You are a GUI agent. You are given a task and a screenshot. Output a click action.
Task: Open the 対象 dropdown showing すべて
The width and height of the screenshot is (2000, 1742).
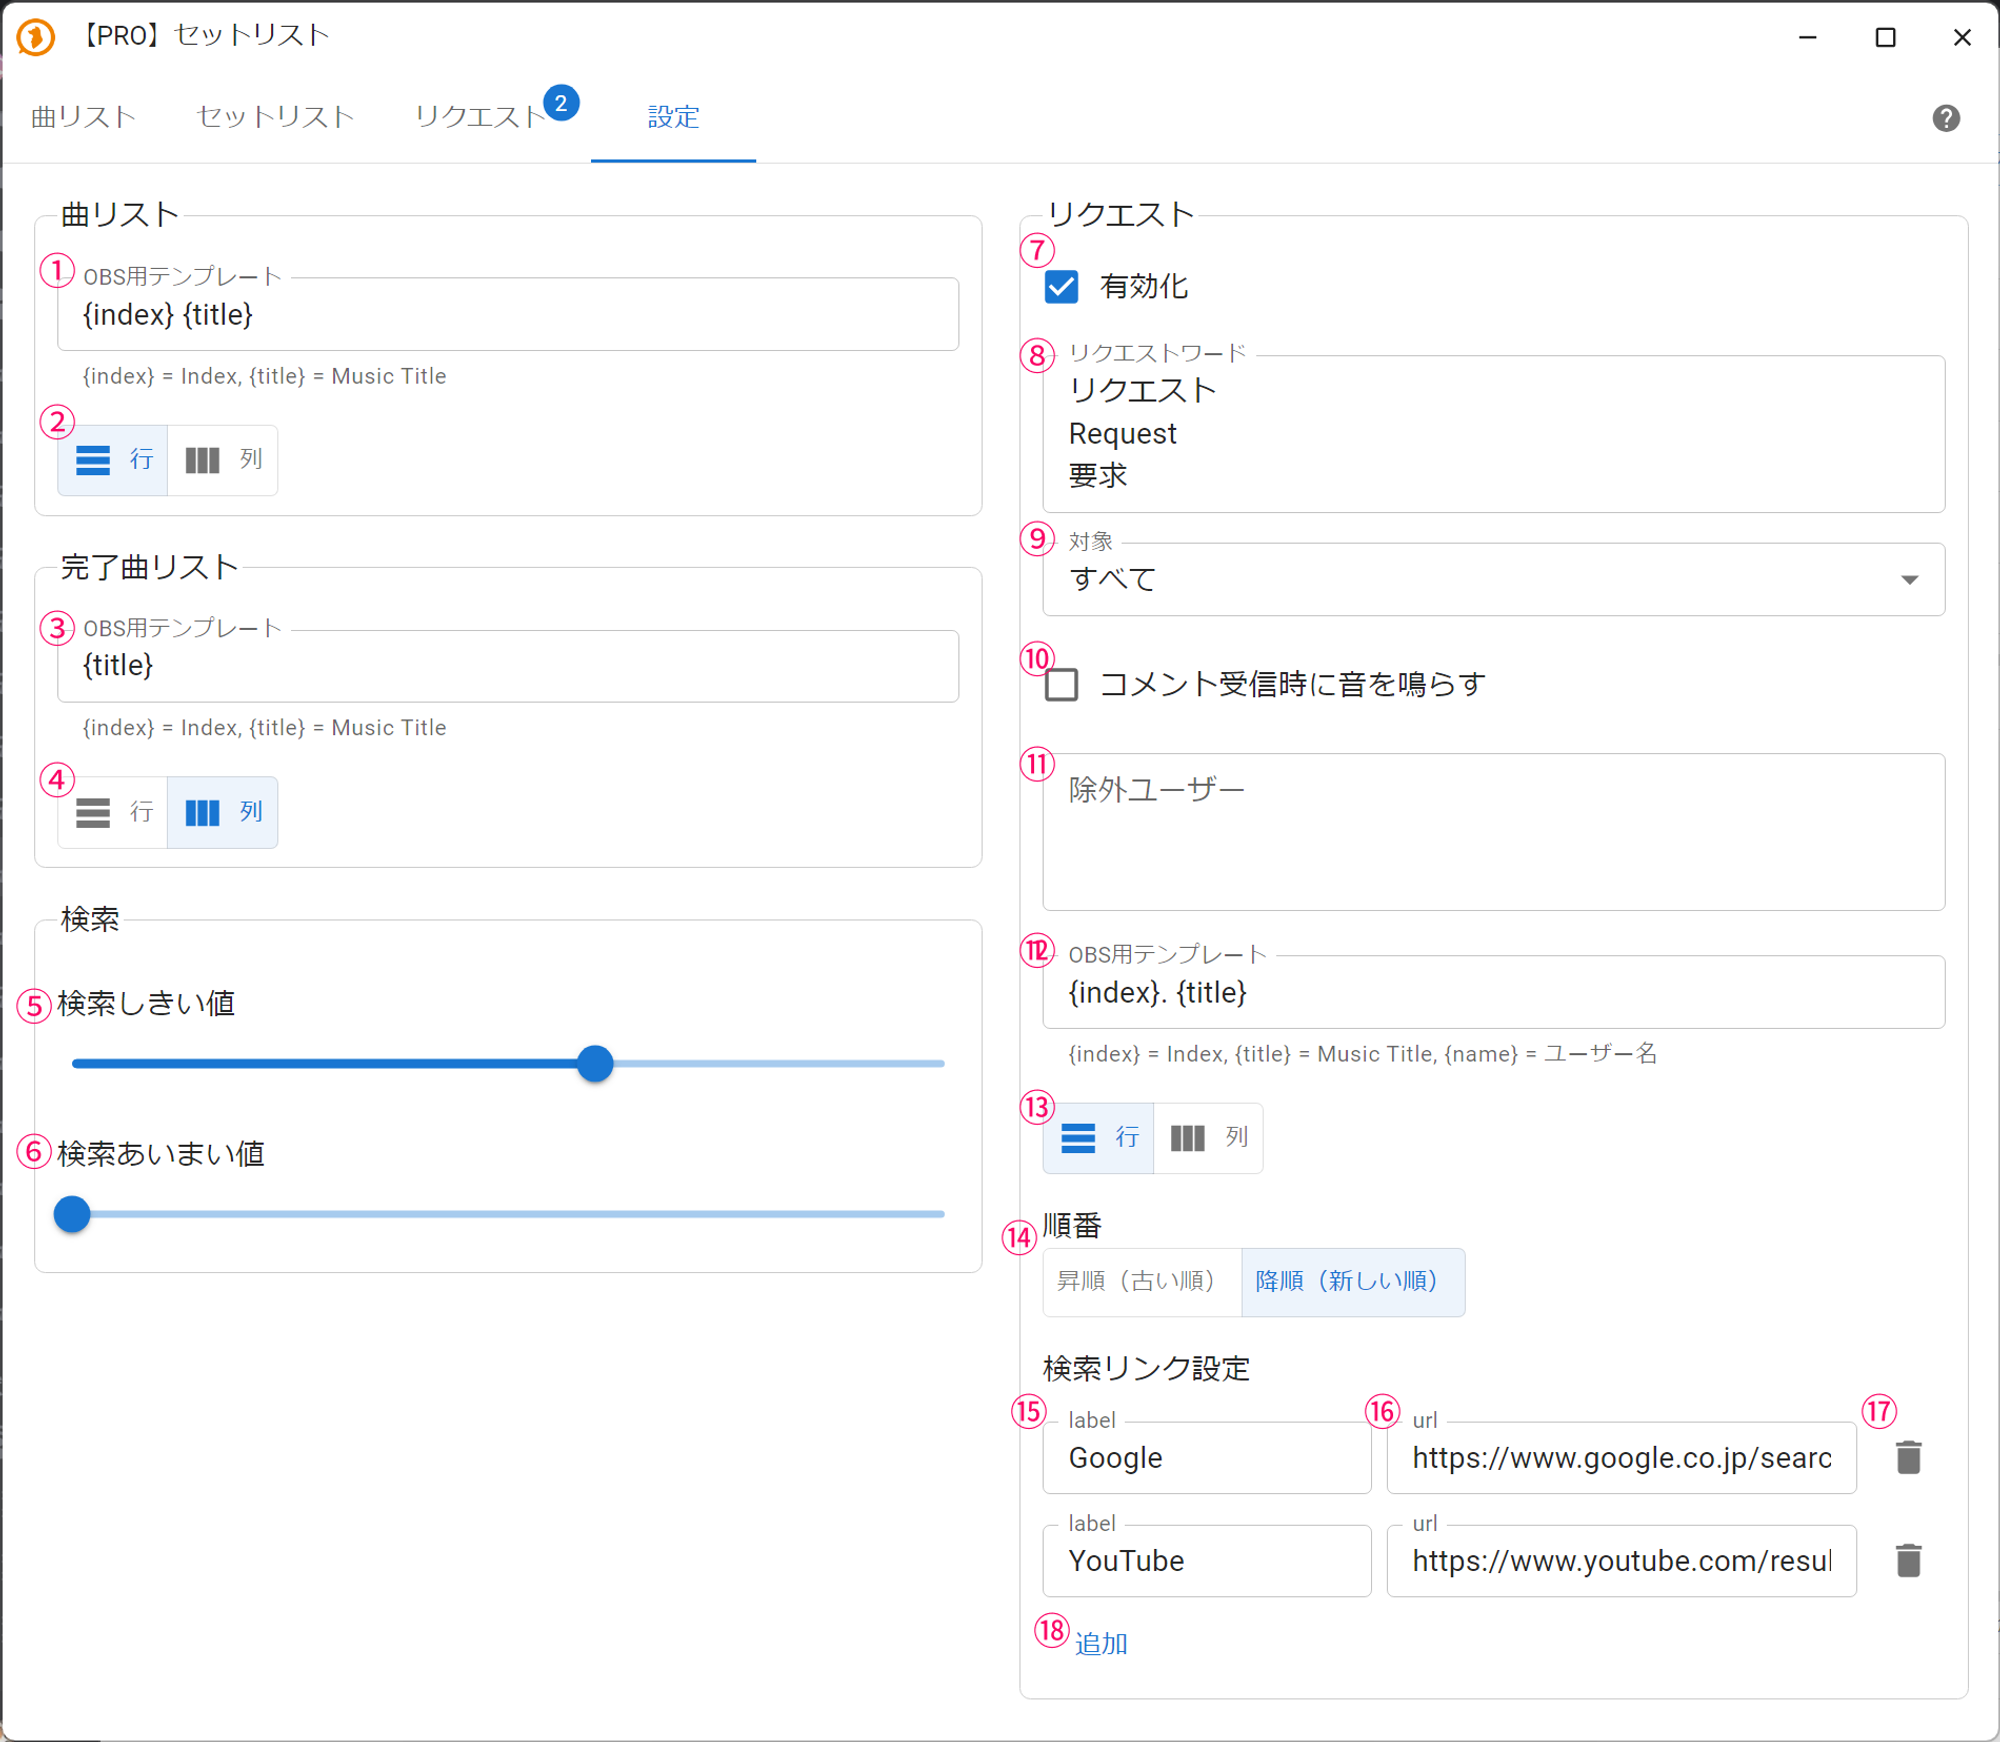tap(1493, 580)
